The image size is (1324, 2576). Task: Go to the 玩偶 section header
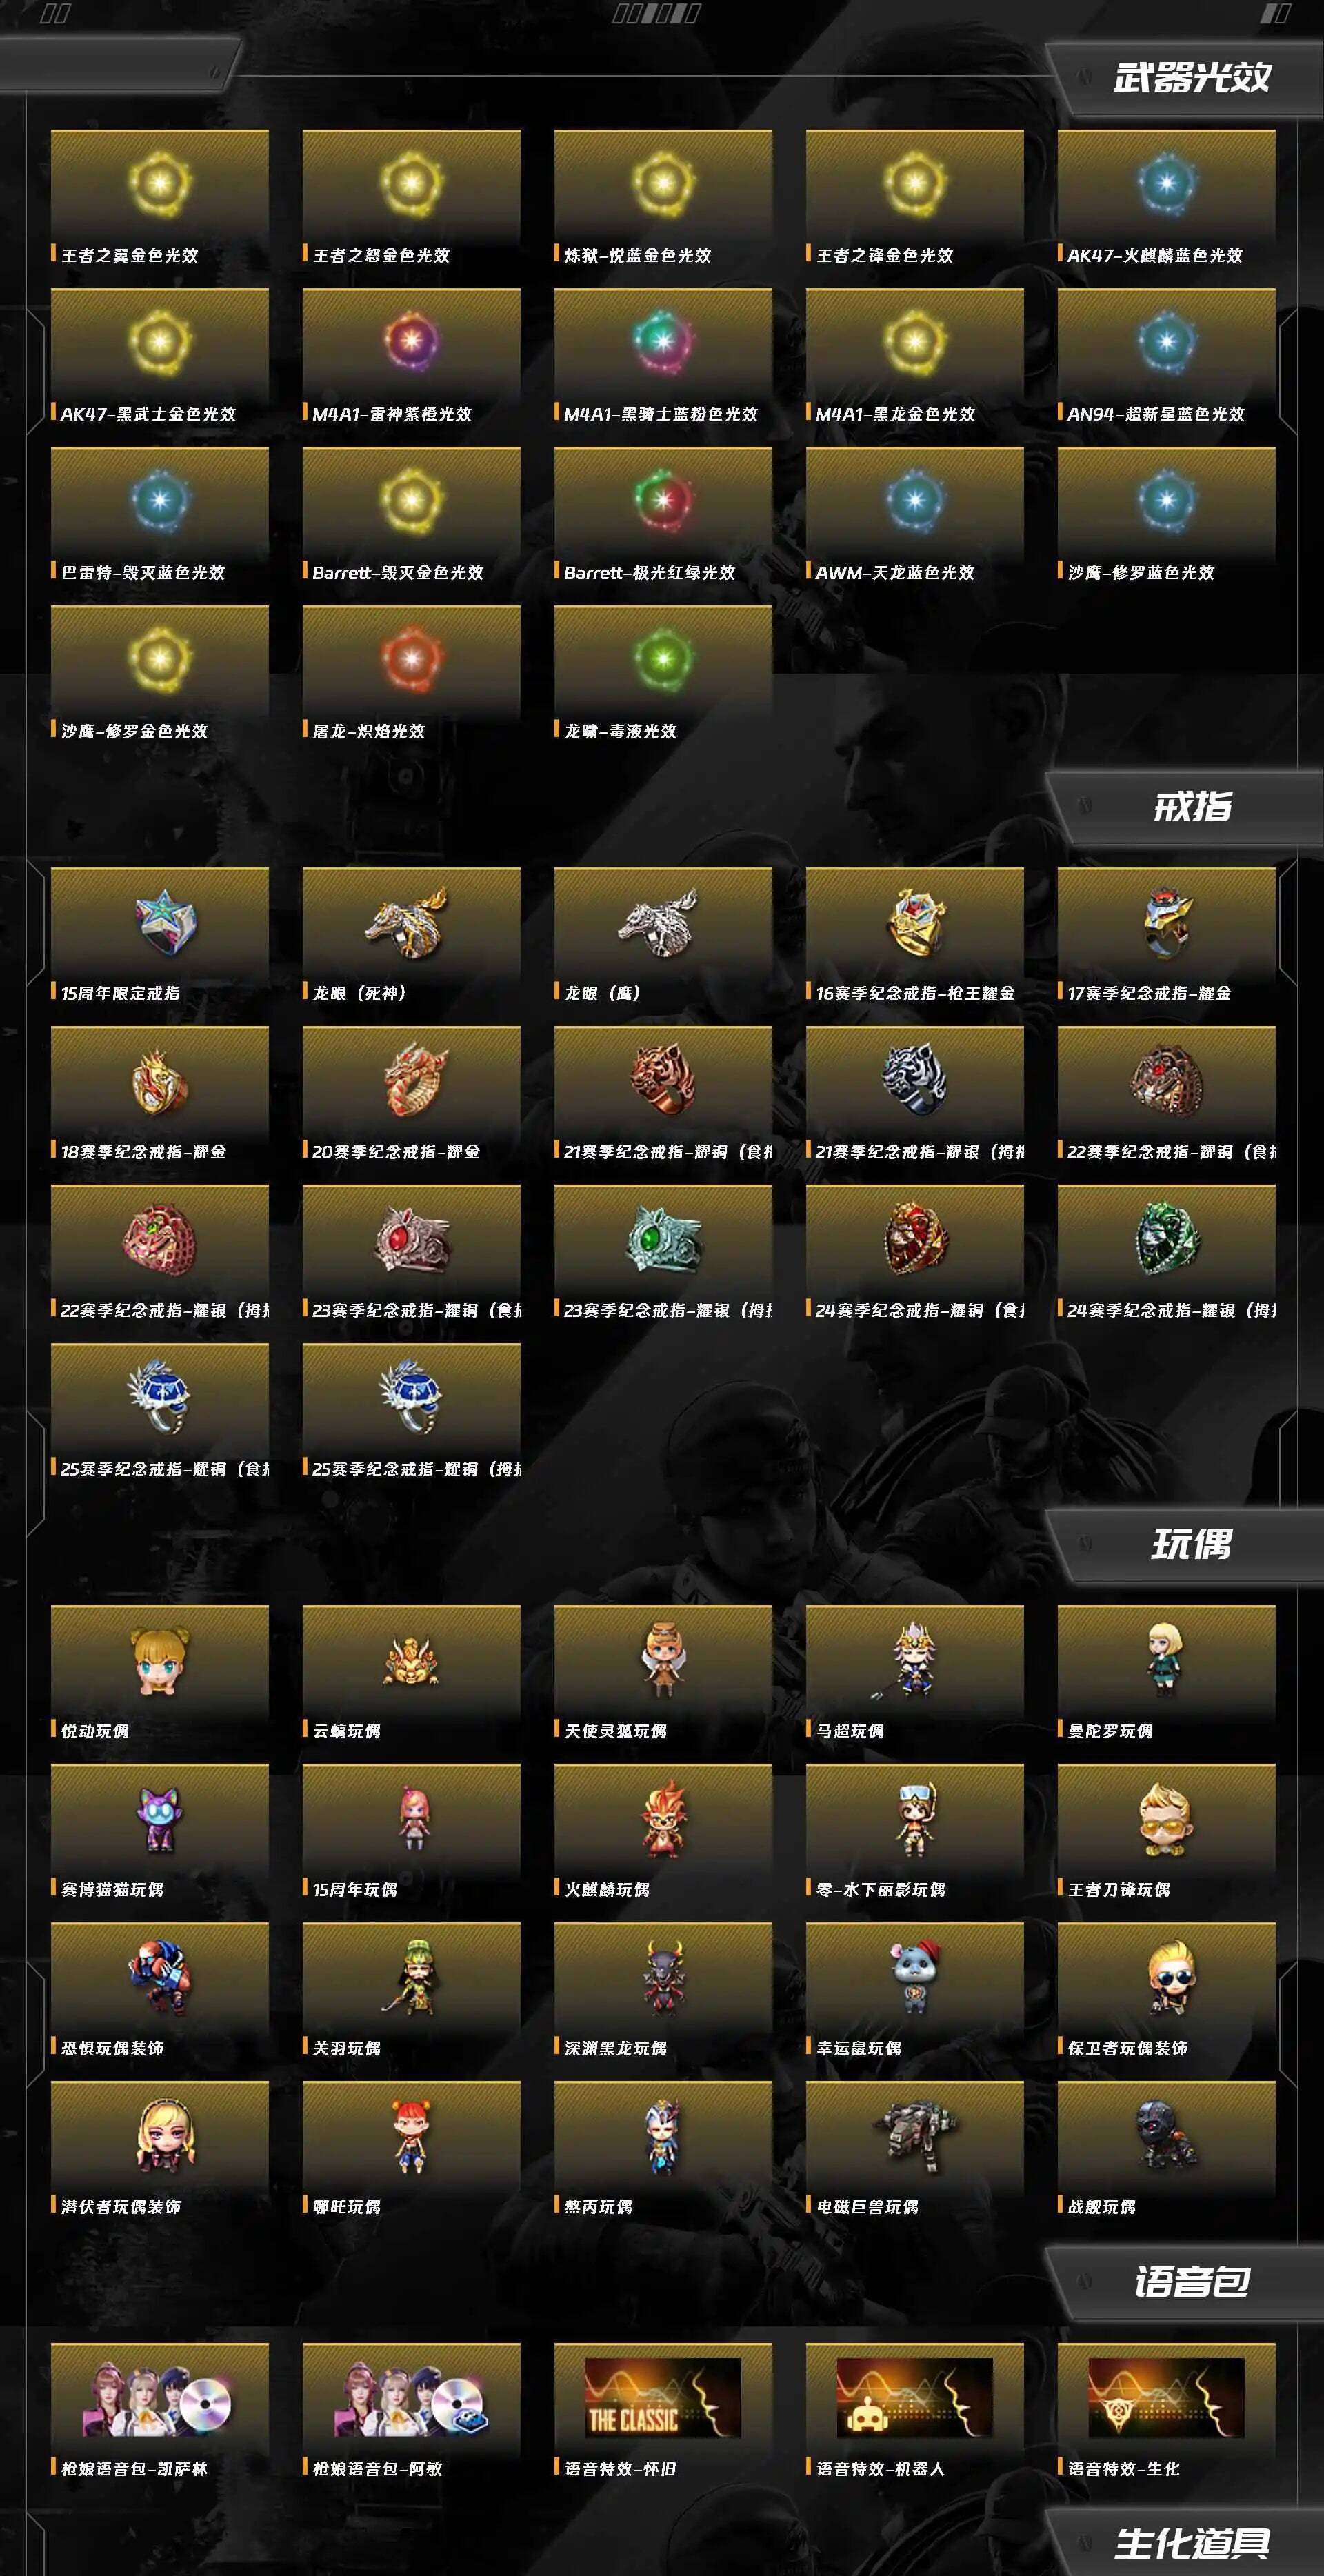pyautogui.click(x=1191, y=1544)
